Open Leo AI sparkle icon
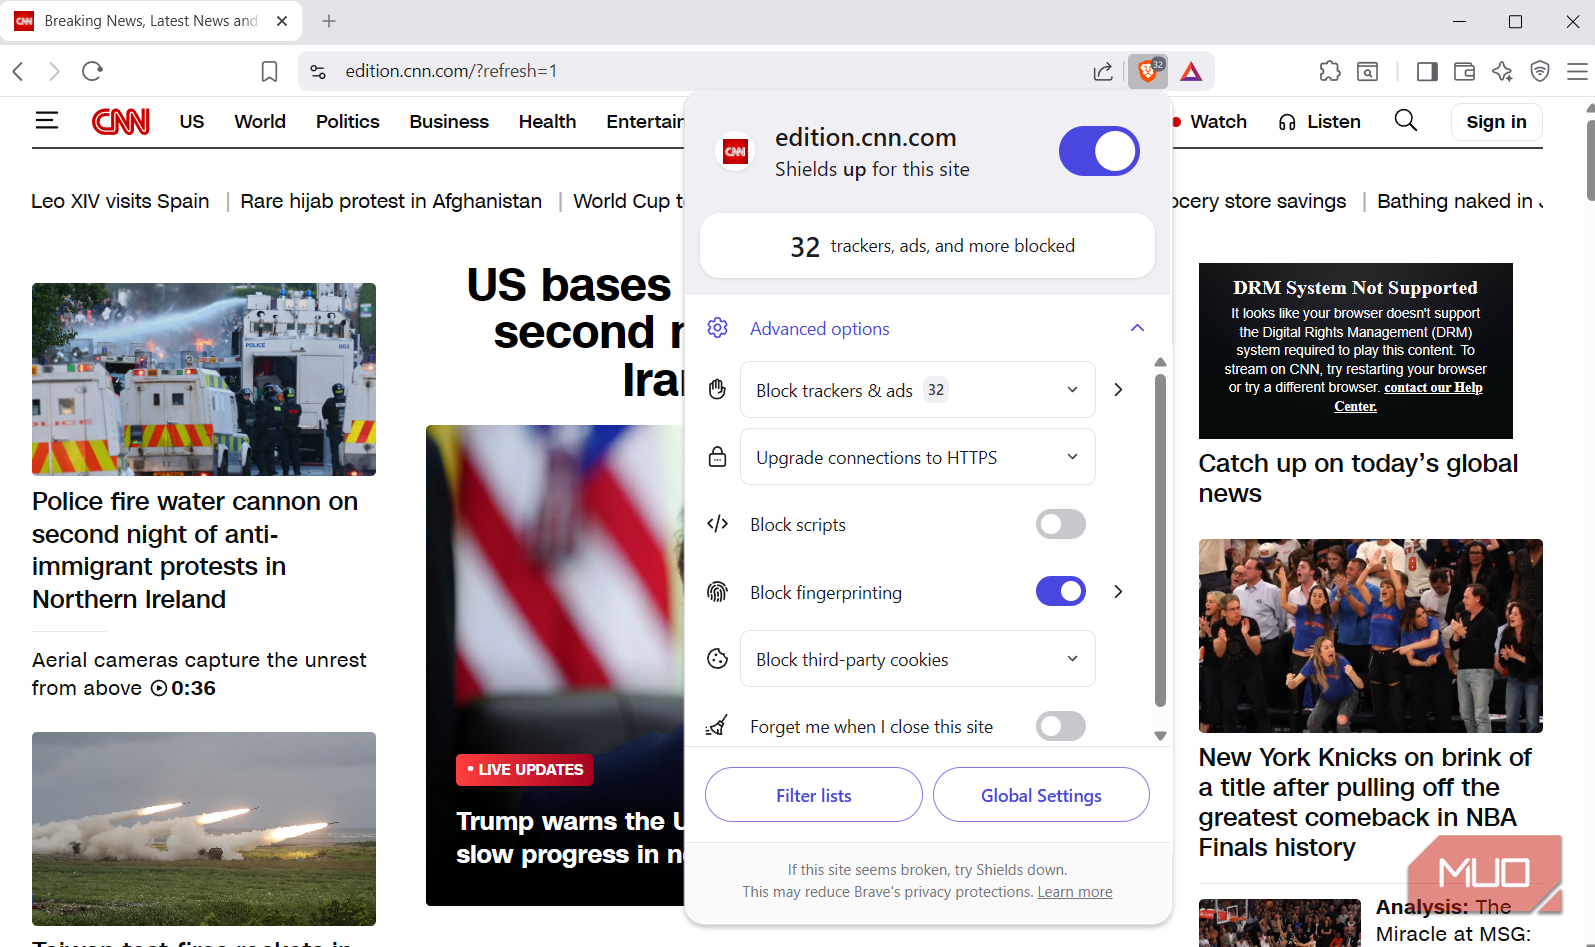Viewport: 1595px width, 947px height. tap(1502, 71)
